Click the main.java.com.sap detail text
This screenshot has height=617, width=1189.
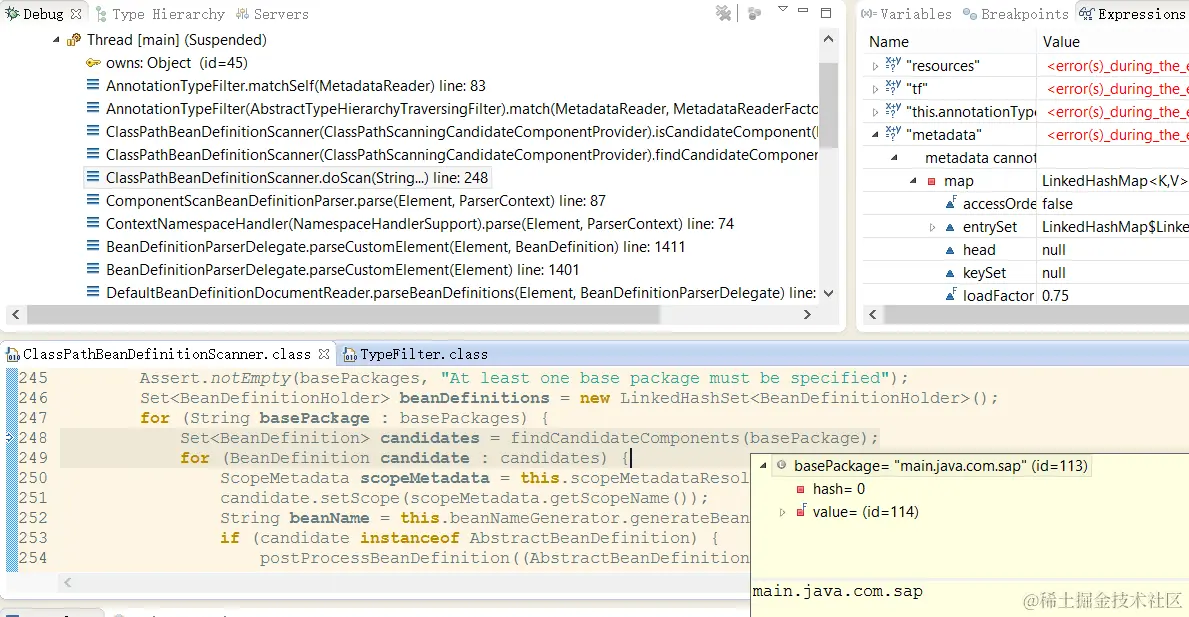click(837, 591)
